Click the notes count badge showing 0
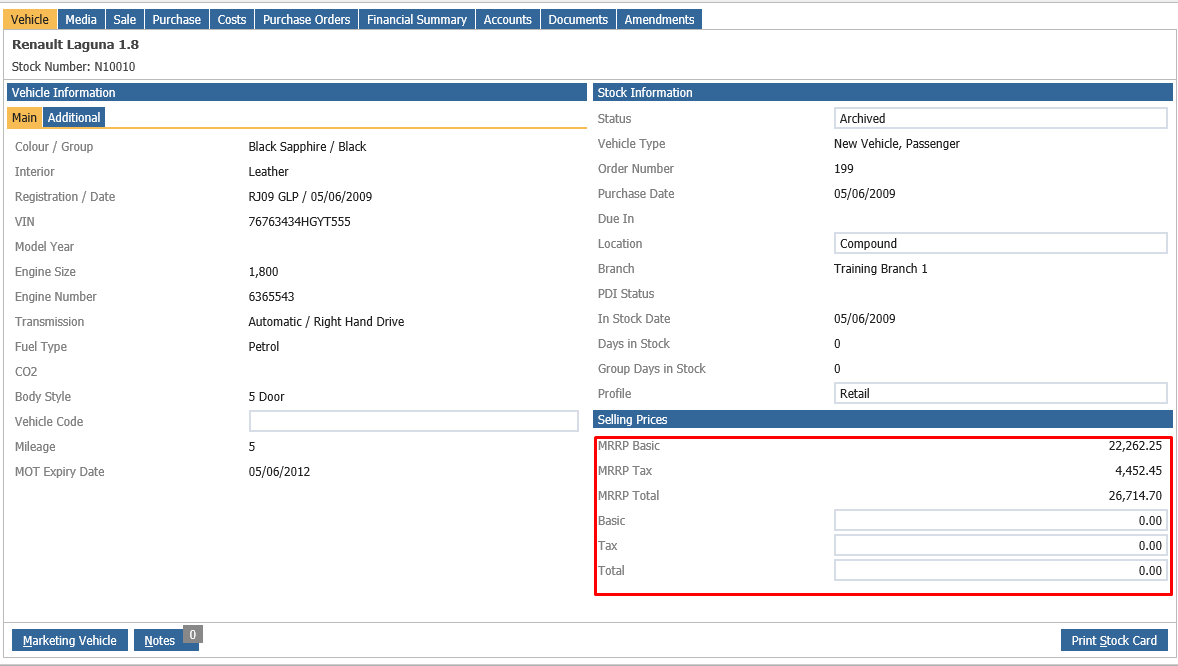The width and height of the screenshot is (1178, 666). pos(193,634)
